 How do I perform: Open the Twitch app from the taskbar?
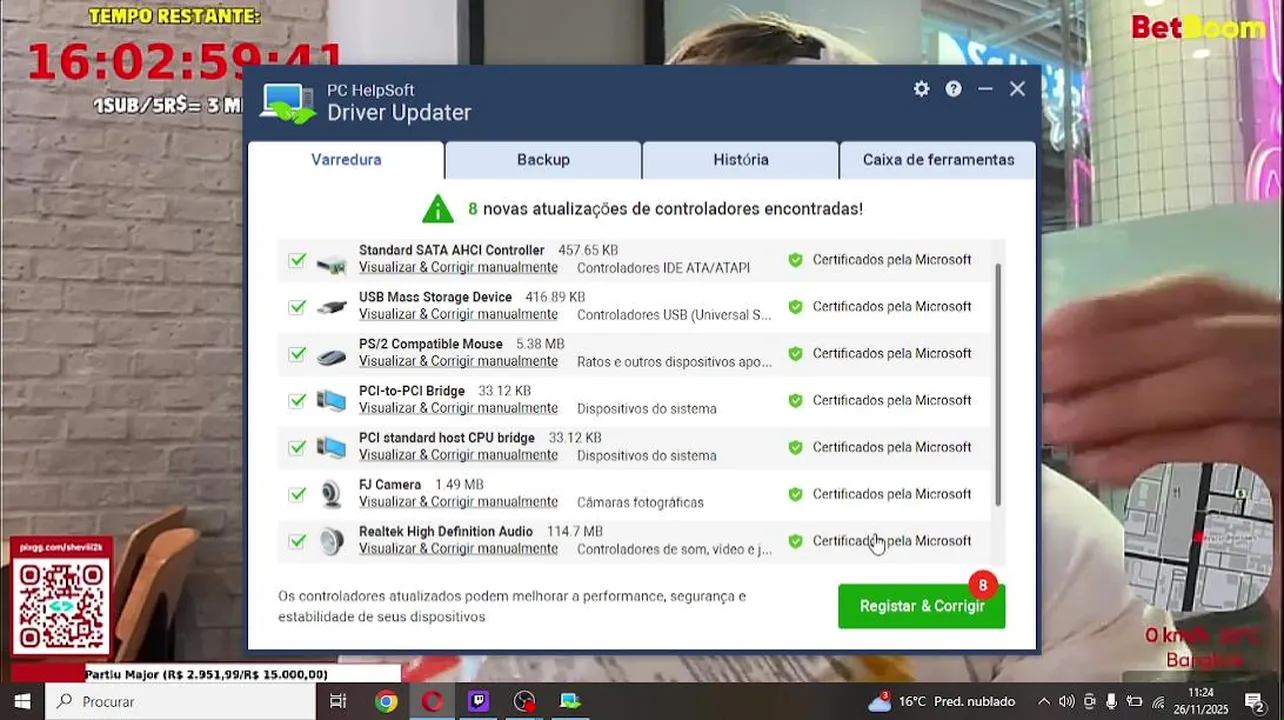click(x=478, y=701)
